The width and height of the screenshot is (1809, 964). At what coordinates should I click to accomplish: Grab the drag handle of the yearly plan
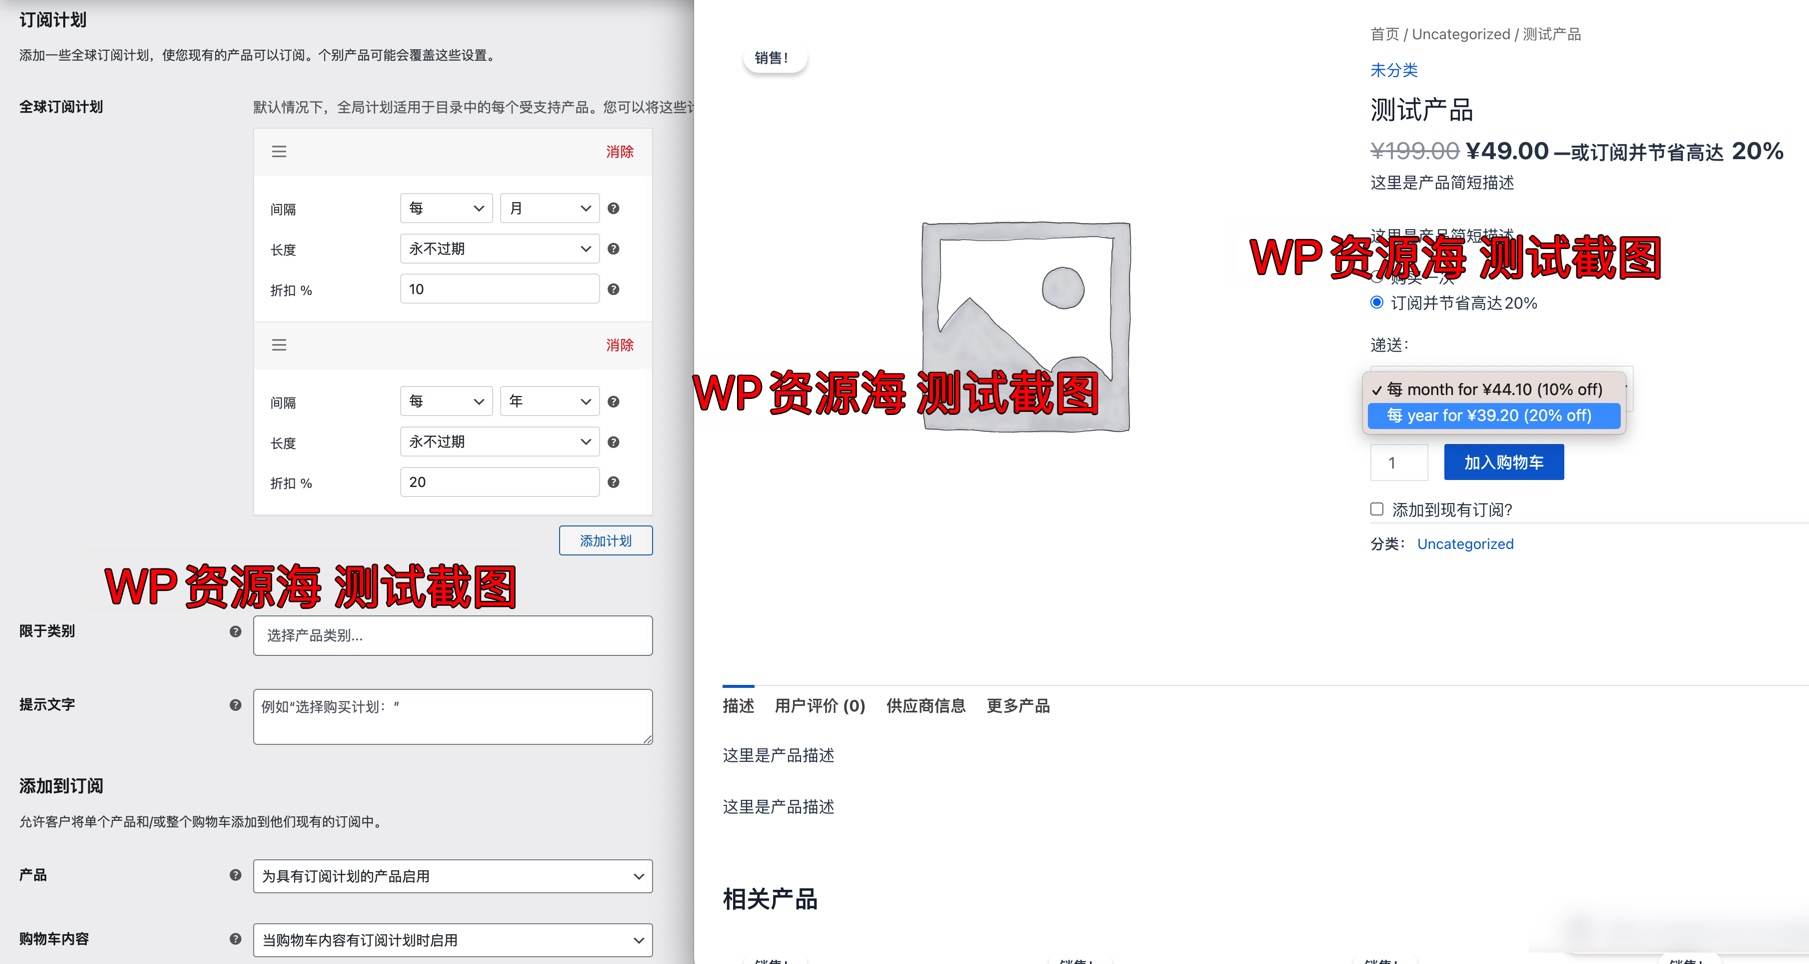click(x=279, y=345)
